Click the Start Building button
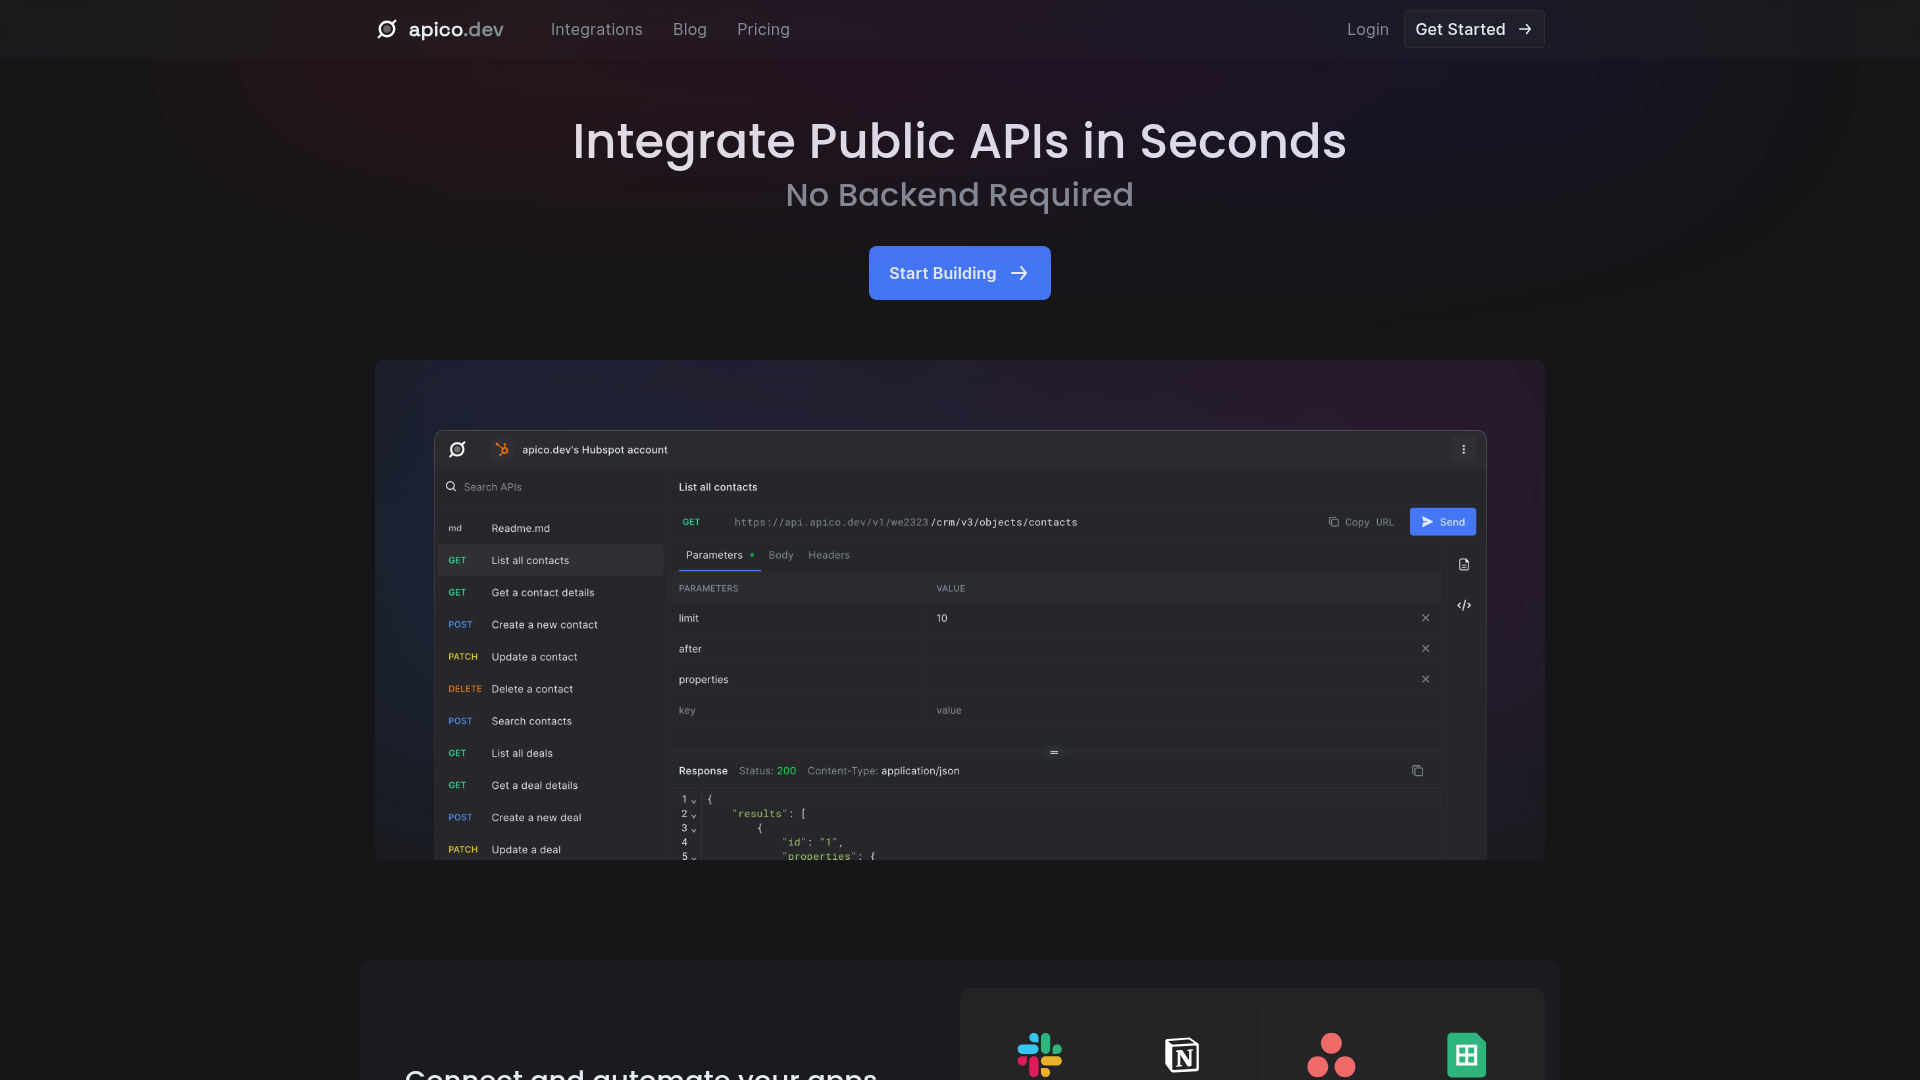1920x1080 pixels. click(959, 273)
